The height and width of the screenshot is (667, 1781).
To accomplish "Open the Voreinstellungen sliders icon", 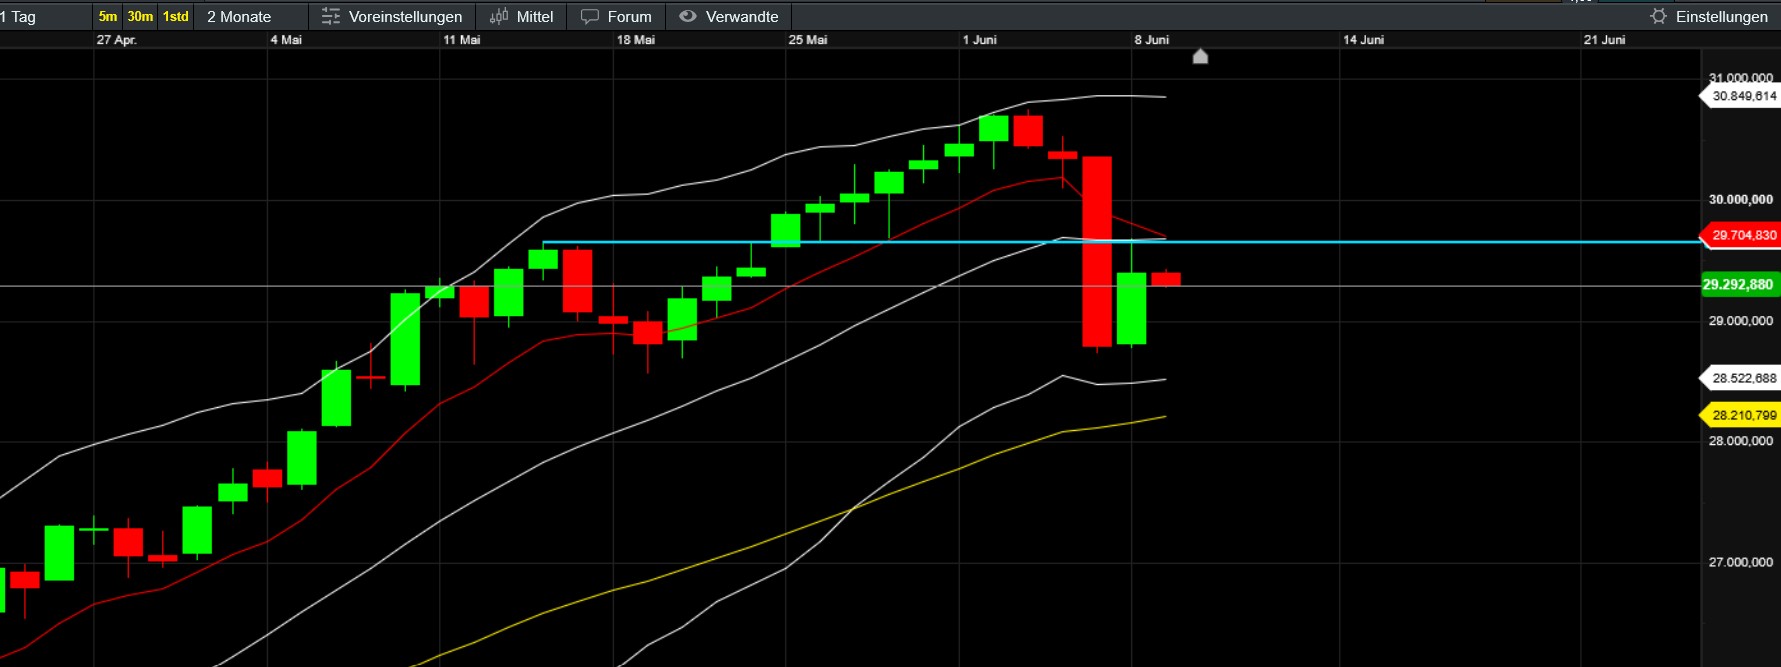I will (x=331, y=17).
